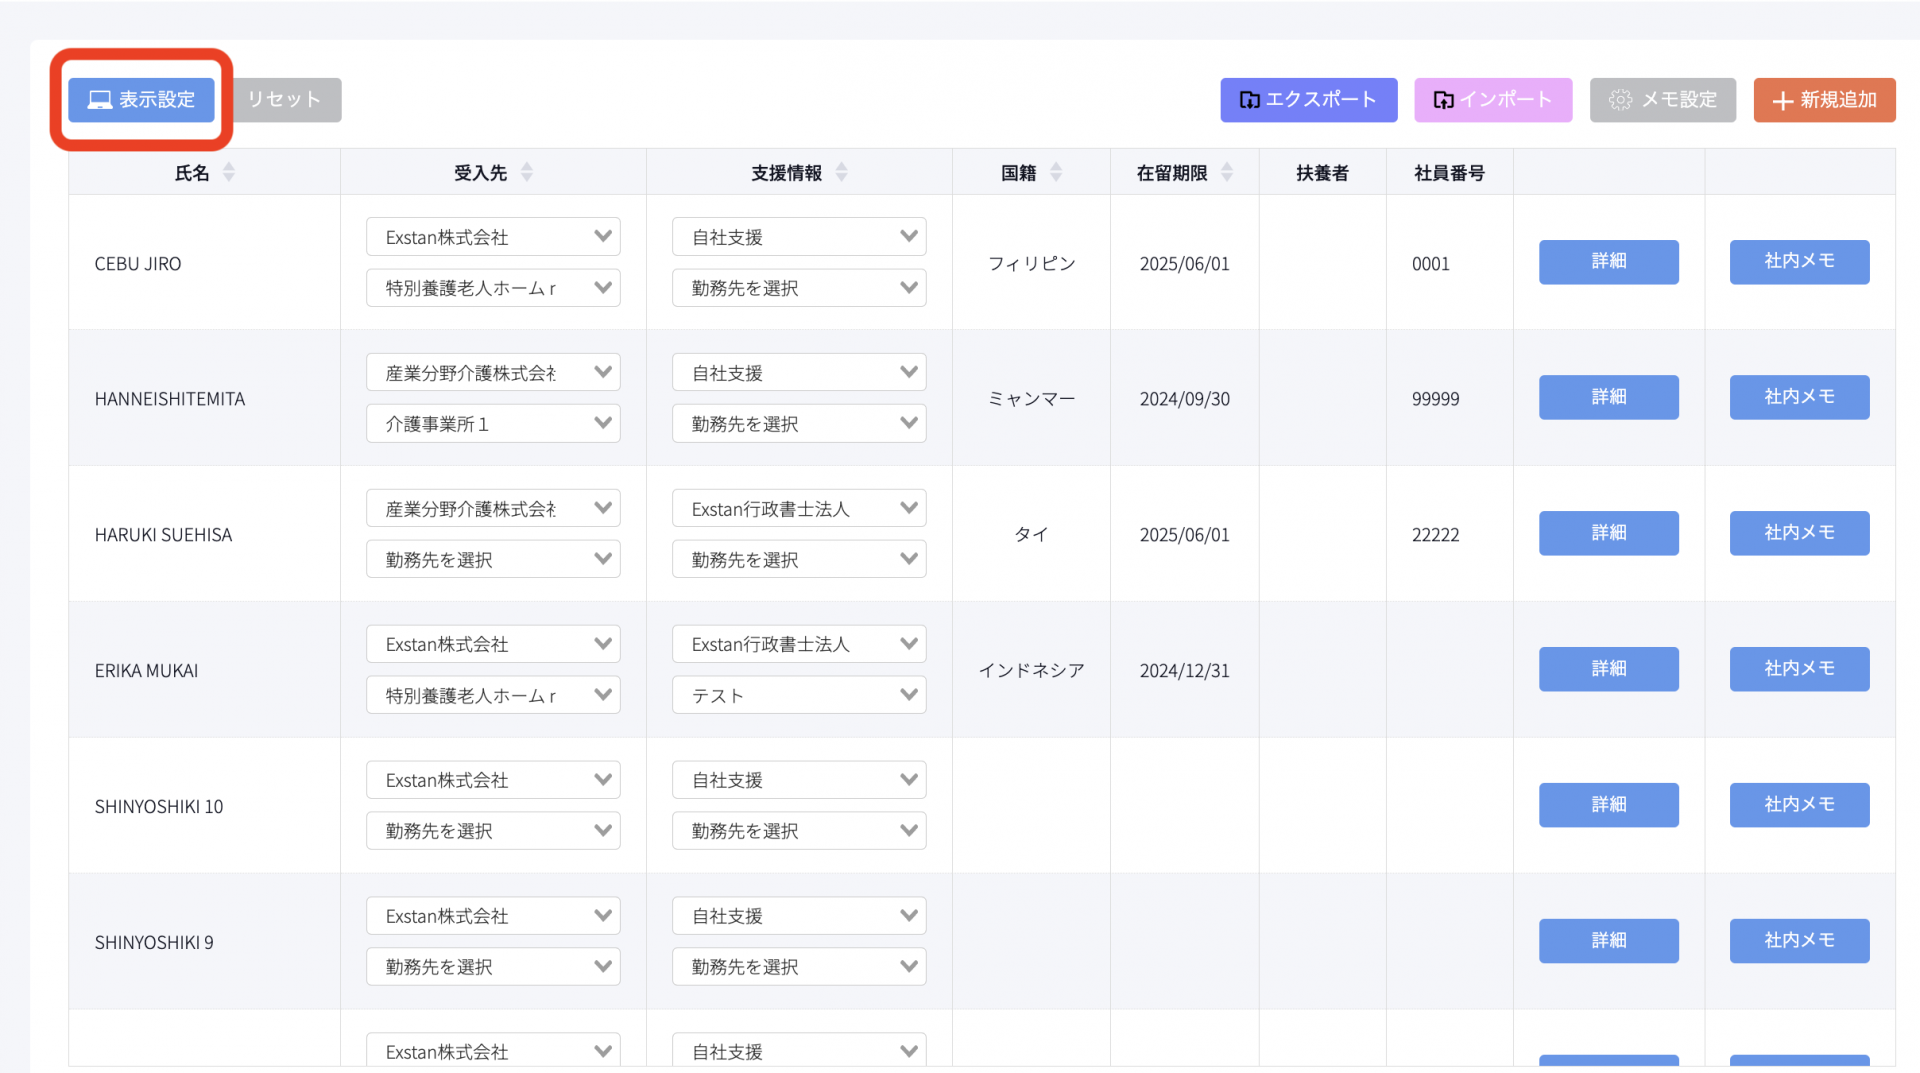Open CEBU JIRO's Exstan株式会社 dropdown
Screen dimensions: 1920x1073
(x=493, y=237)
